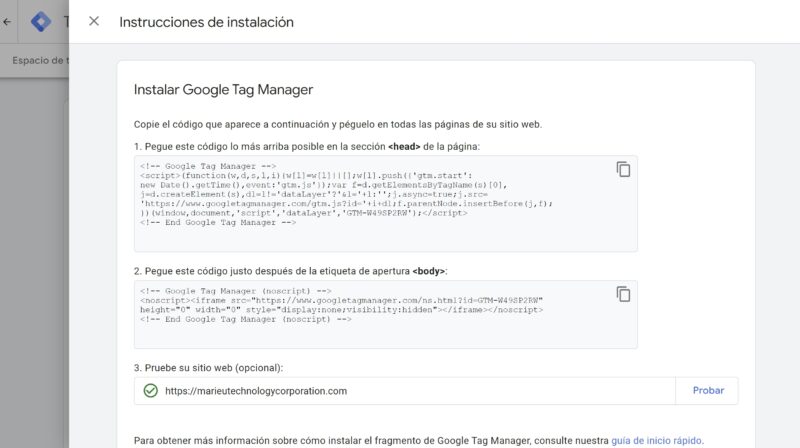The image size is (800, 448).
Task: Copy the head section code snippet
Action: click(x=623, y=169)
